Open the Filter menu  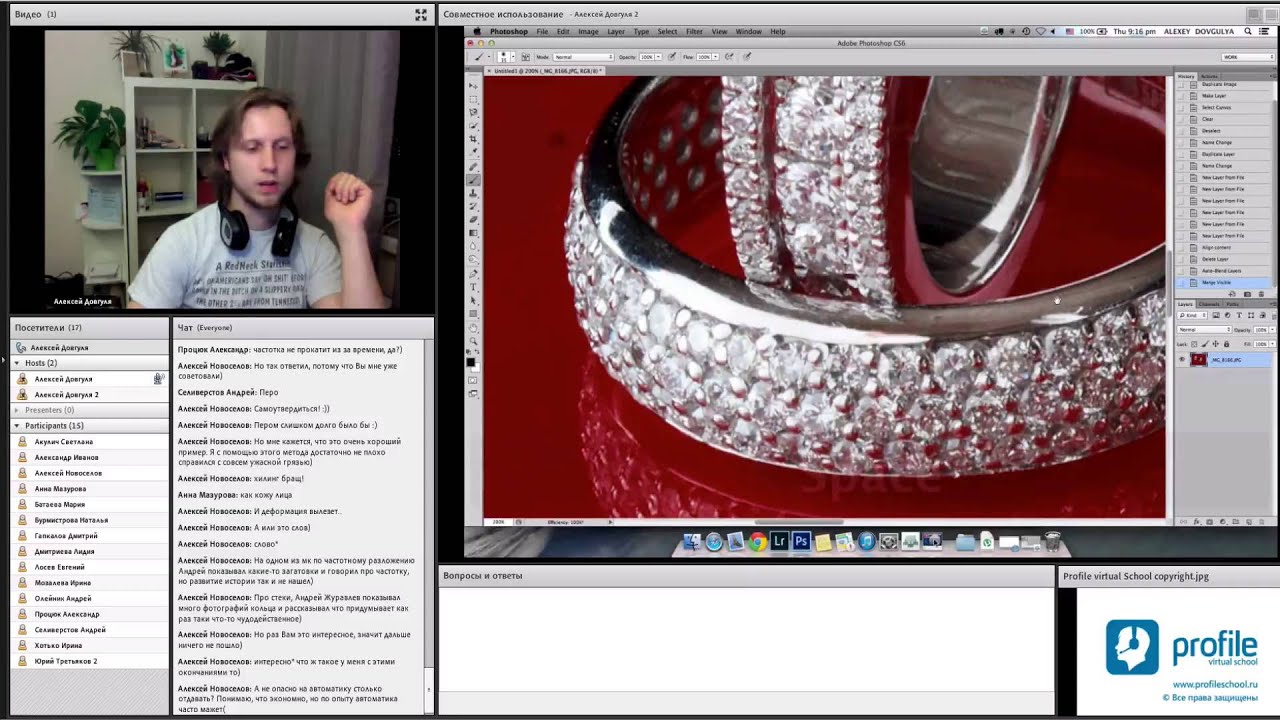(694, 31)
